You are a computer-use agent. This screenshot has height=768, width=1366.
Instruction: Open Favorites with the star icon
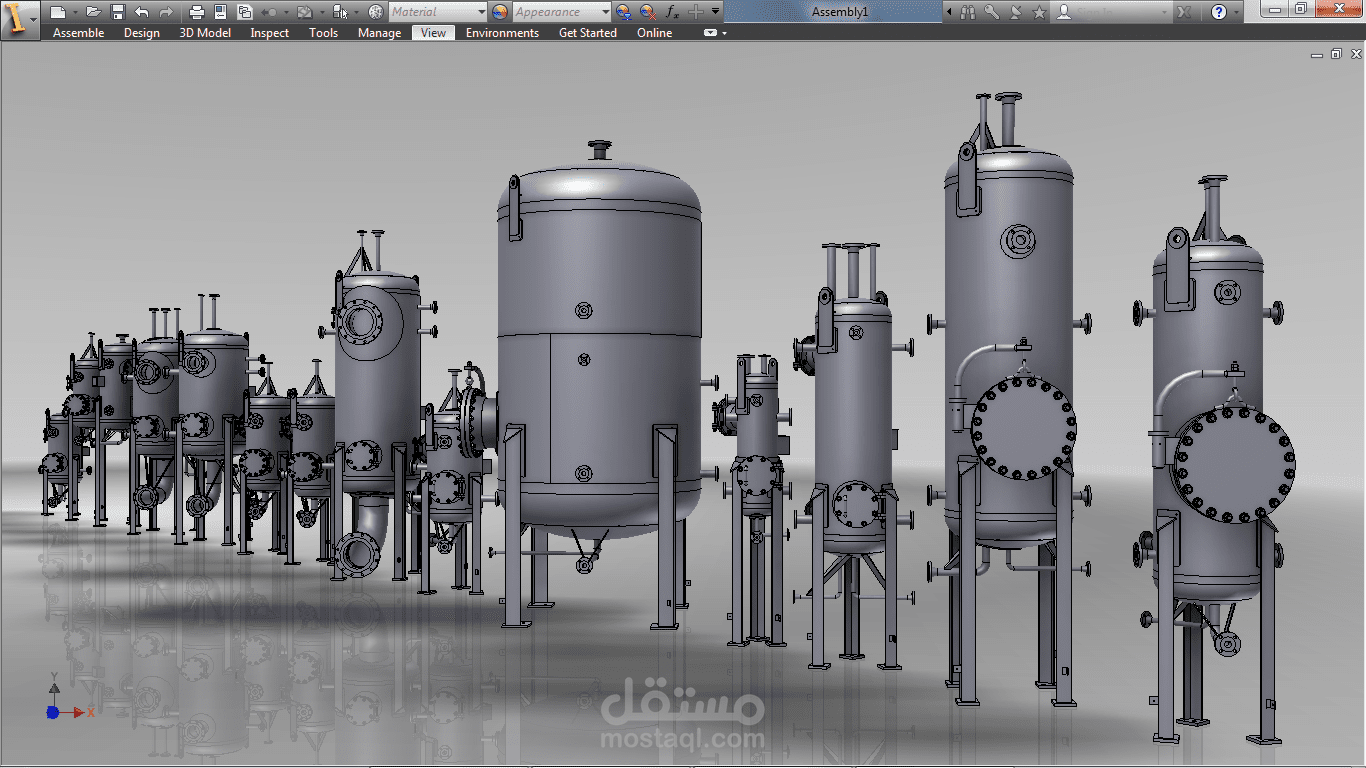1039,12
